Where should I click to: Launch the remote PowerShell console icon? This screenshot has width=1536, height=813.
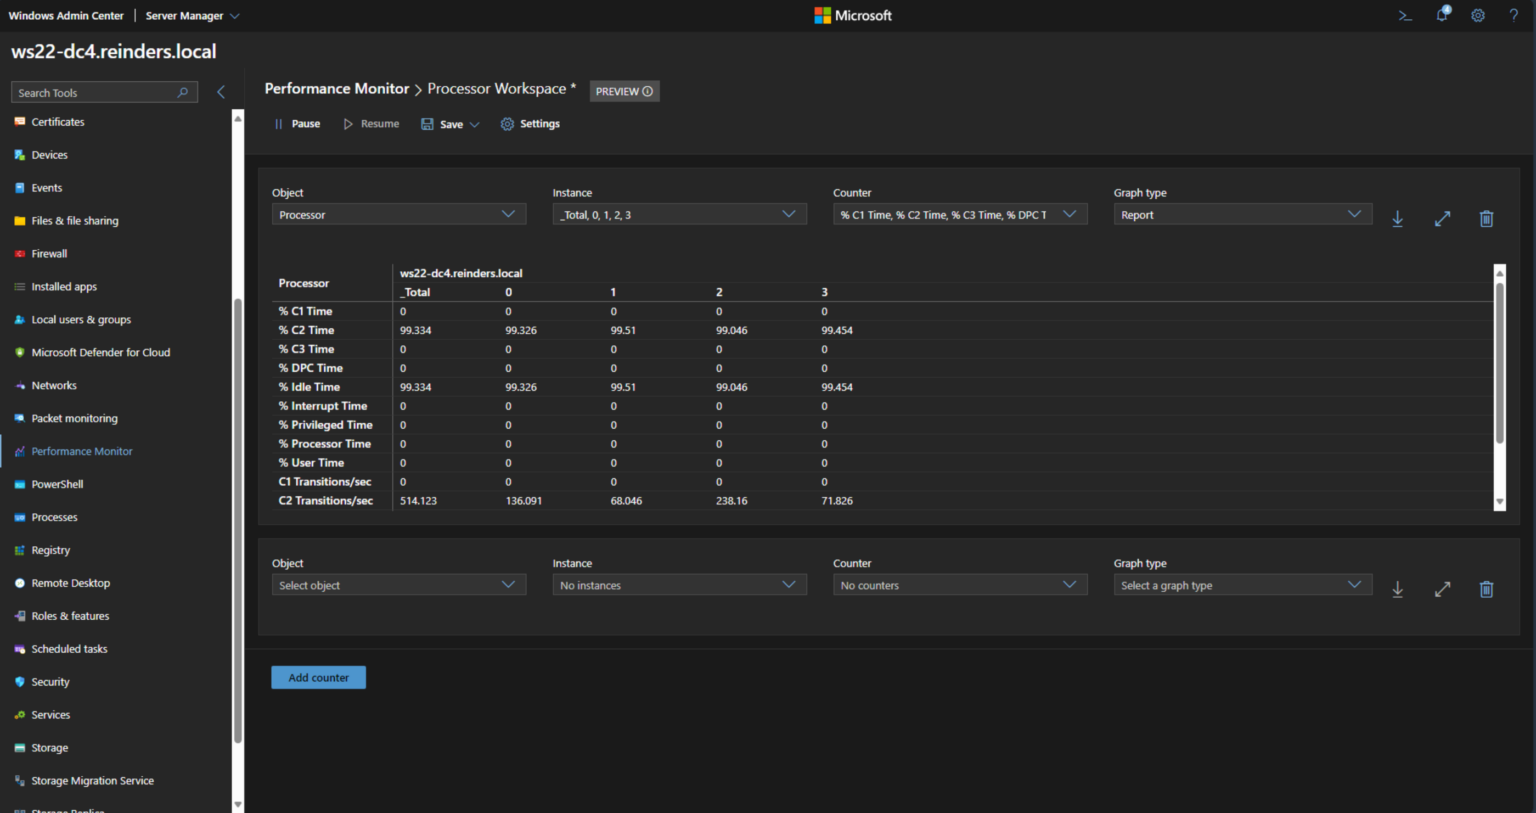point(1405,15)
